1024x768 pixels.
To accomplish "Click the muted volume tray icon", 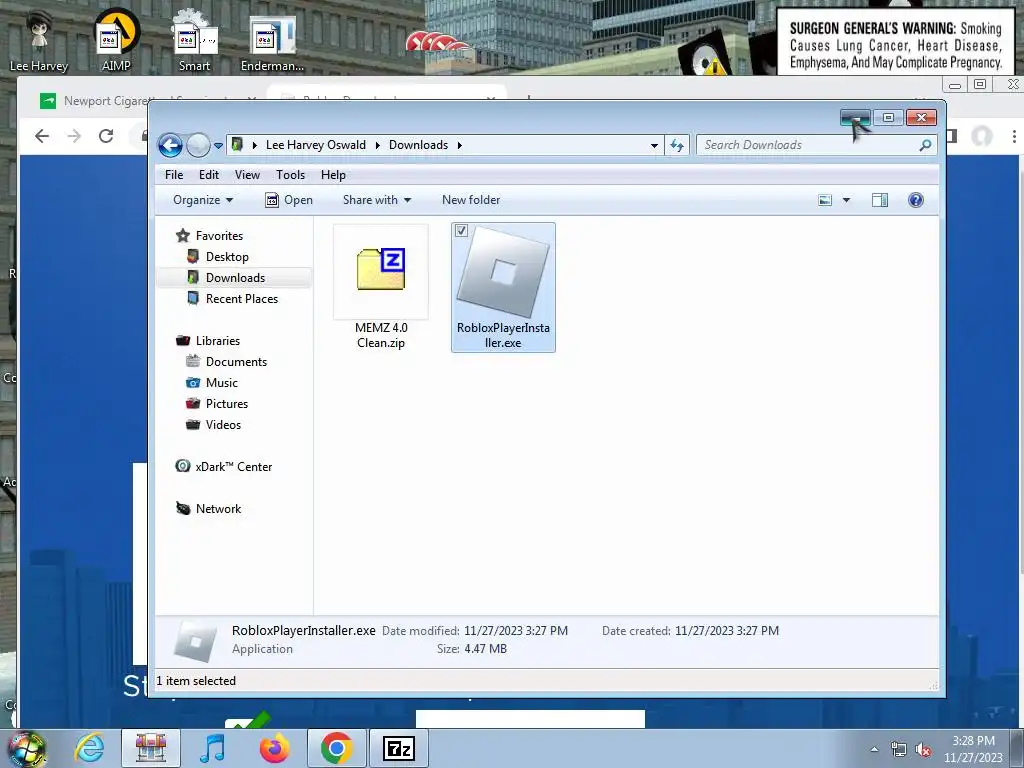I will (923, 750).
